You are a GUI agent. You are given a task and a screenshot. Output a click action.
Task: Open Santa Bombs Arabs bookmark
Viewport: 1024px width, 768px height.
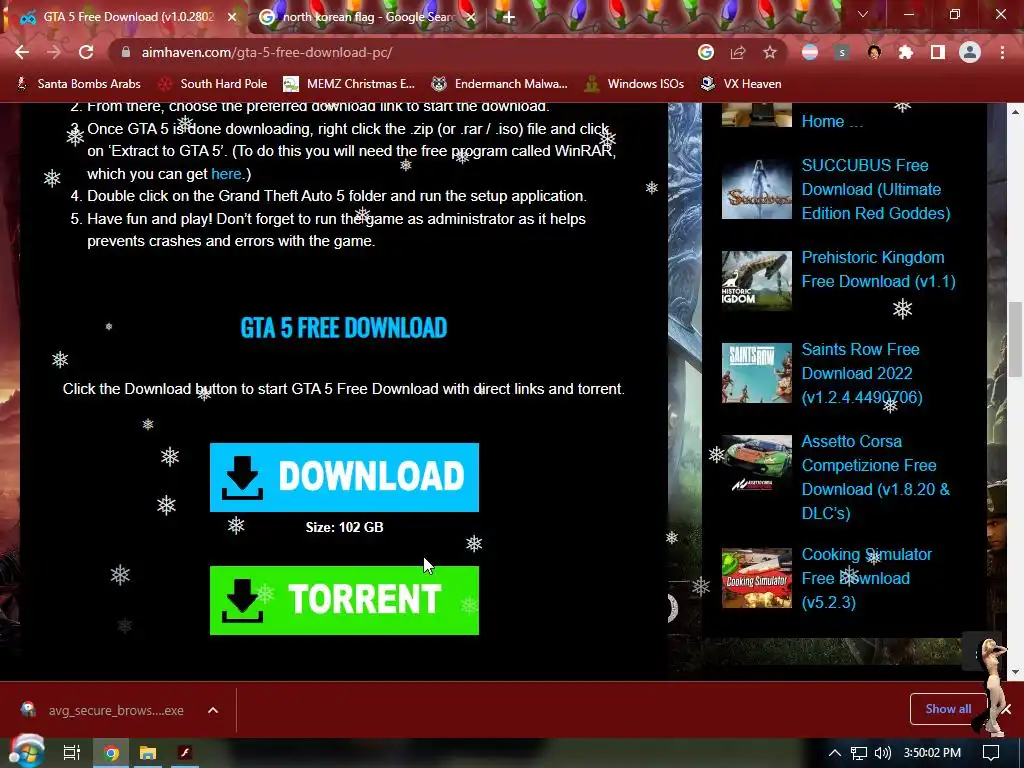tap(78, 84)
